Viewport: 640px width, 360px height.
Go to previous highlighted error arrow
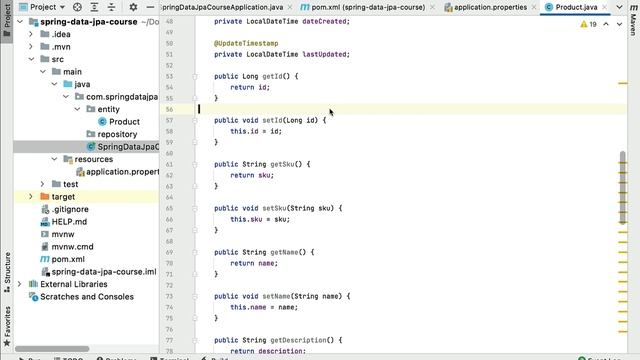606,24
